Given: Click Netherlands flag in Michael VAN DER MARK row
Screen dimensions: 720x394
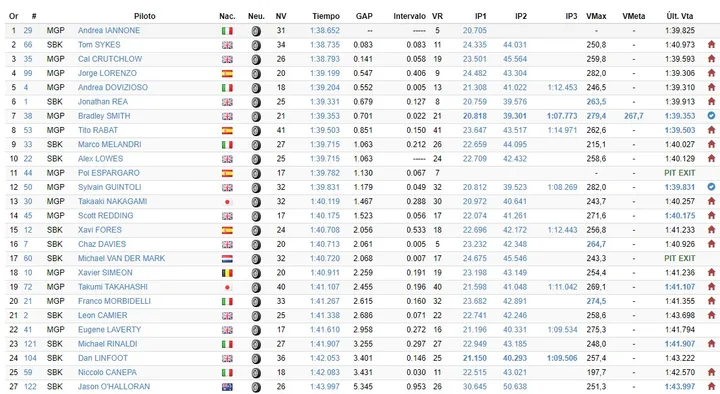Looking at the screenshot, I should click(227, 259).
